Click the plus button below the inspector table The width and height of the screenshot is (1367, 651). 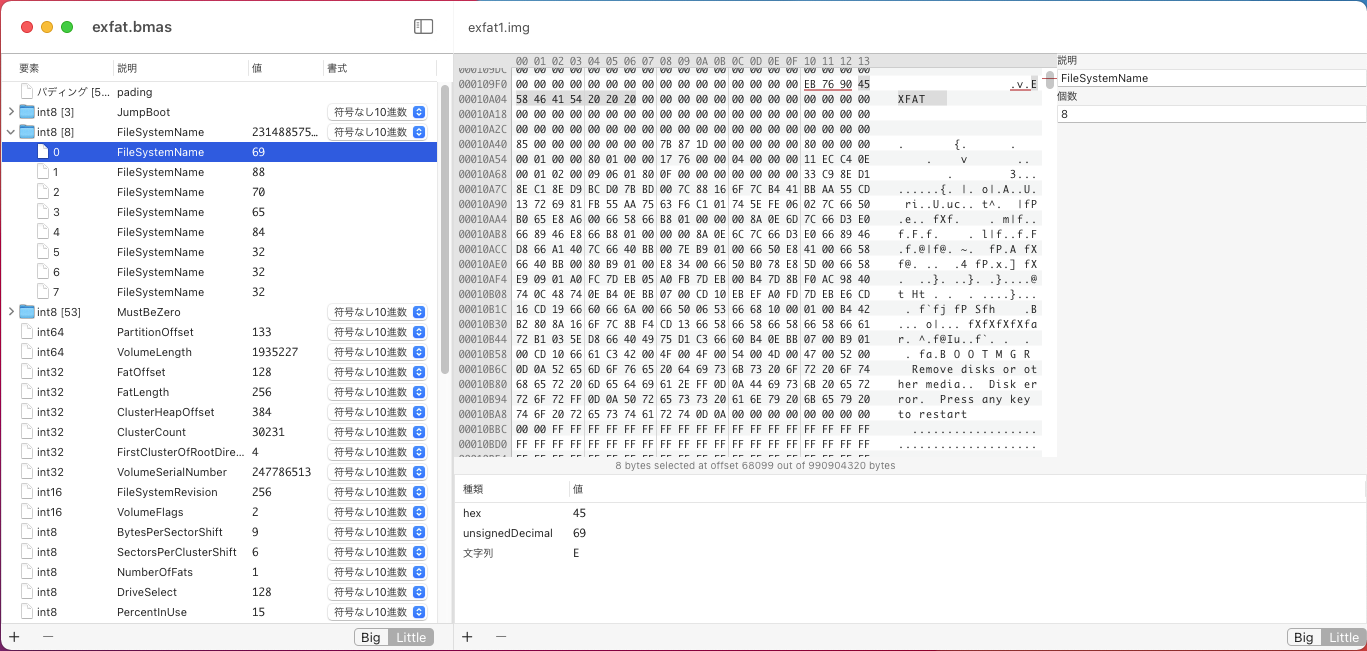pos(467,637)
